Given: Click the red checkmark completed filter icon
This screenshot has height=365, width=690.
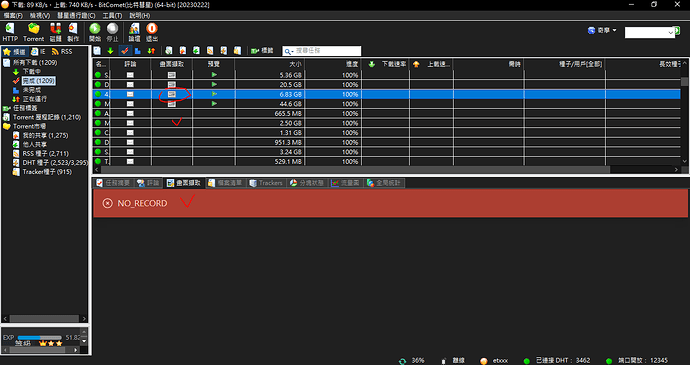Looking at the screenshot, I should (124, 51).
